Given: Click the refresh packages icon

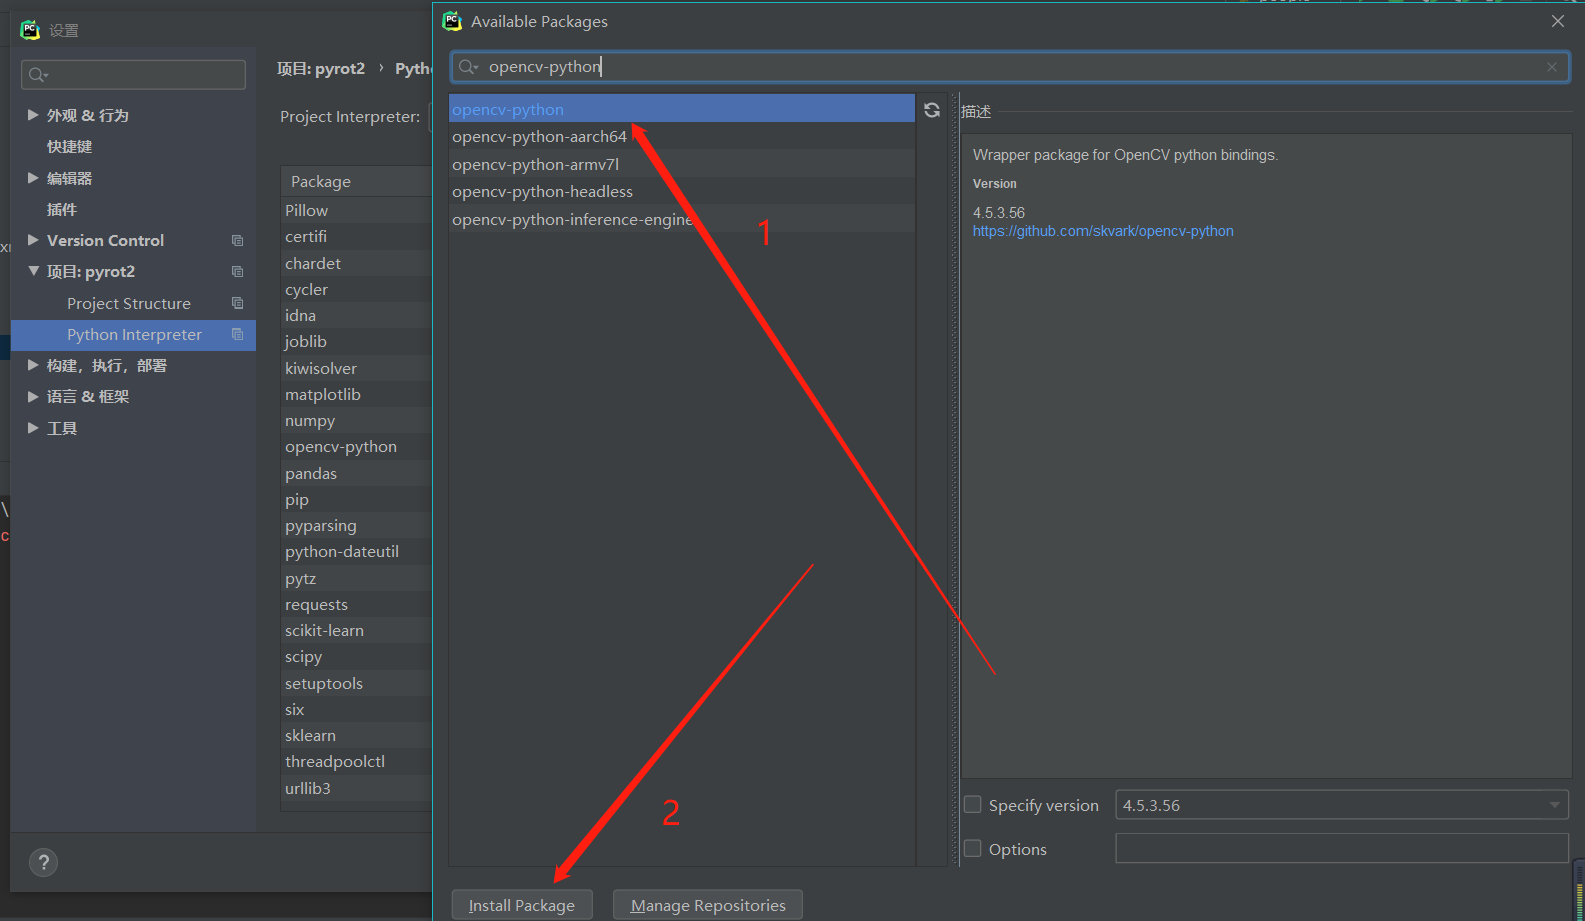Looking at the screenshot, I should pyautogui.click(x=932, y=110).
